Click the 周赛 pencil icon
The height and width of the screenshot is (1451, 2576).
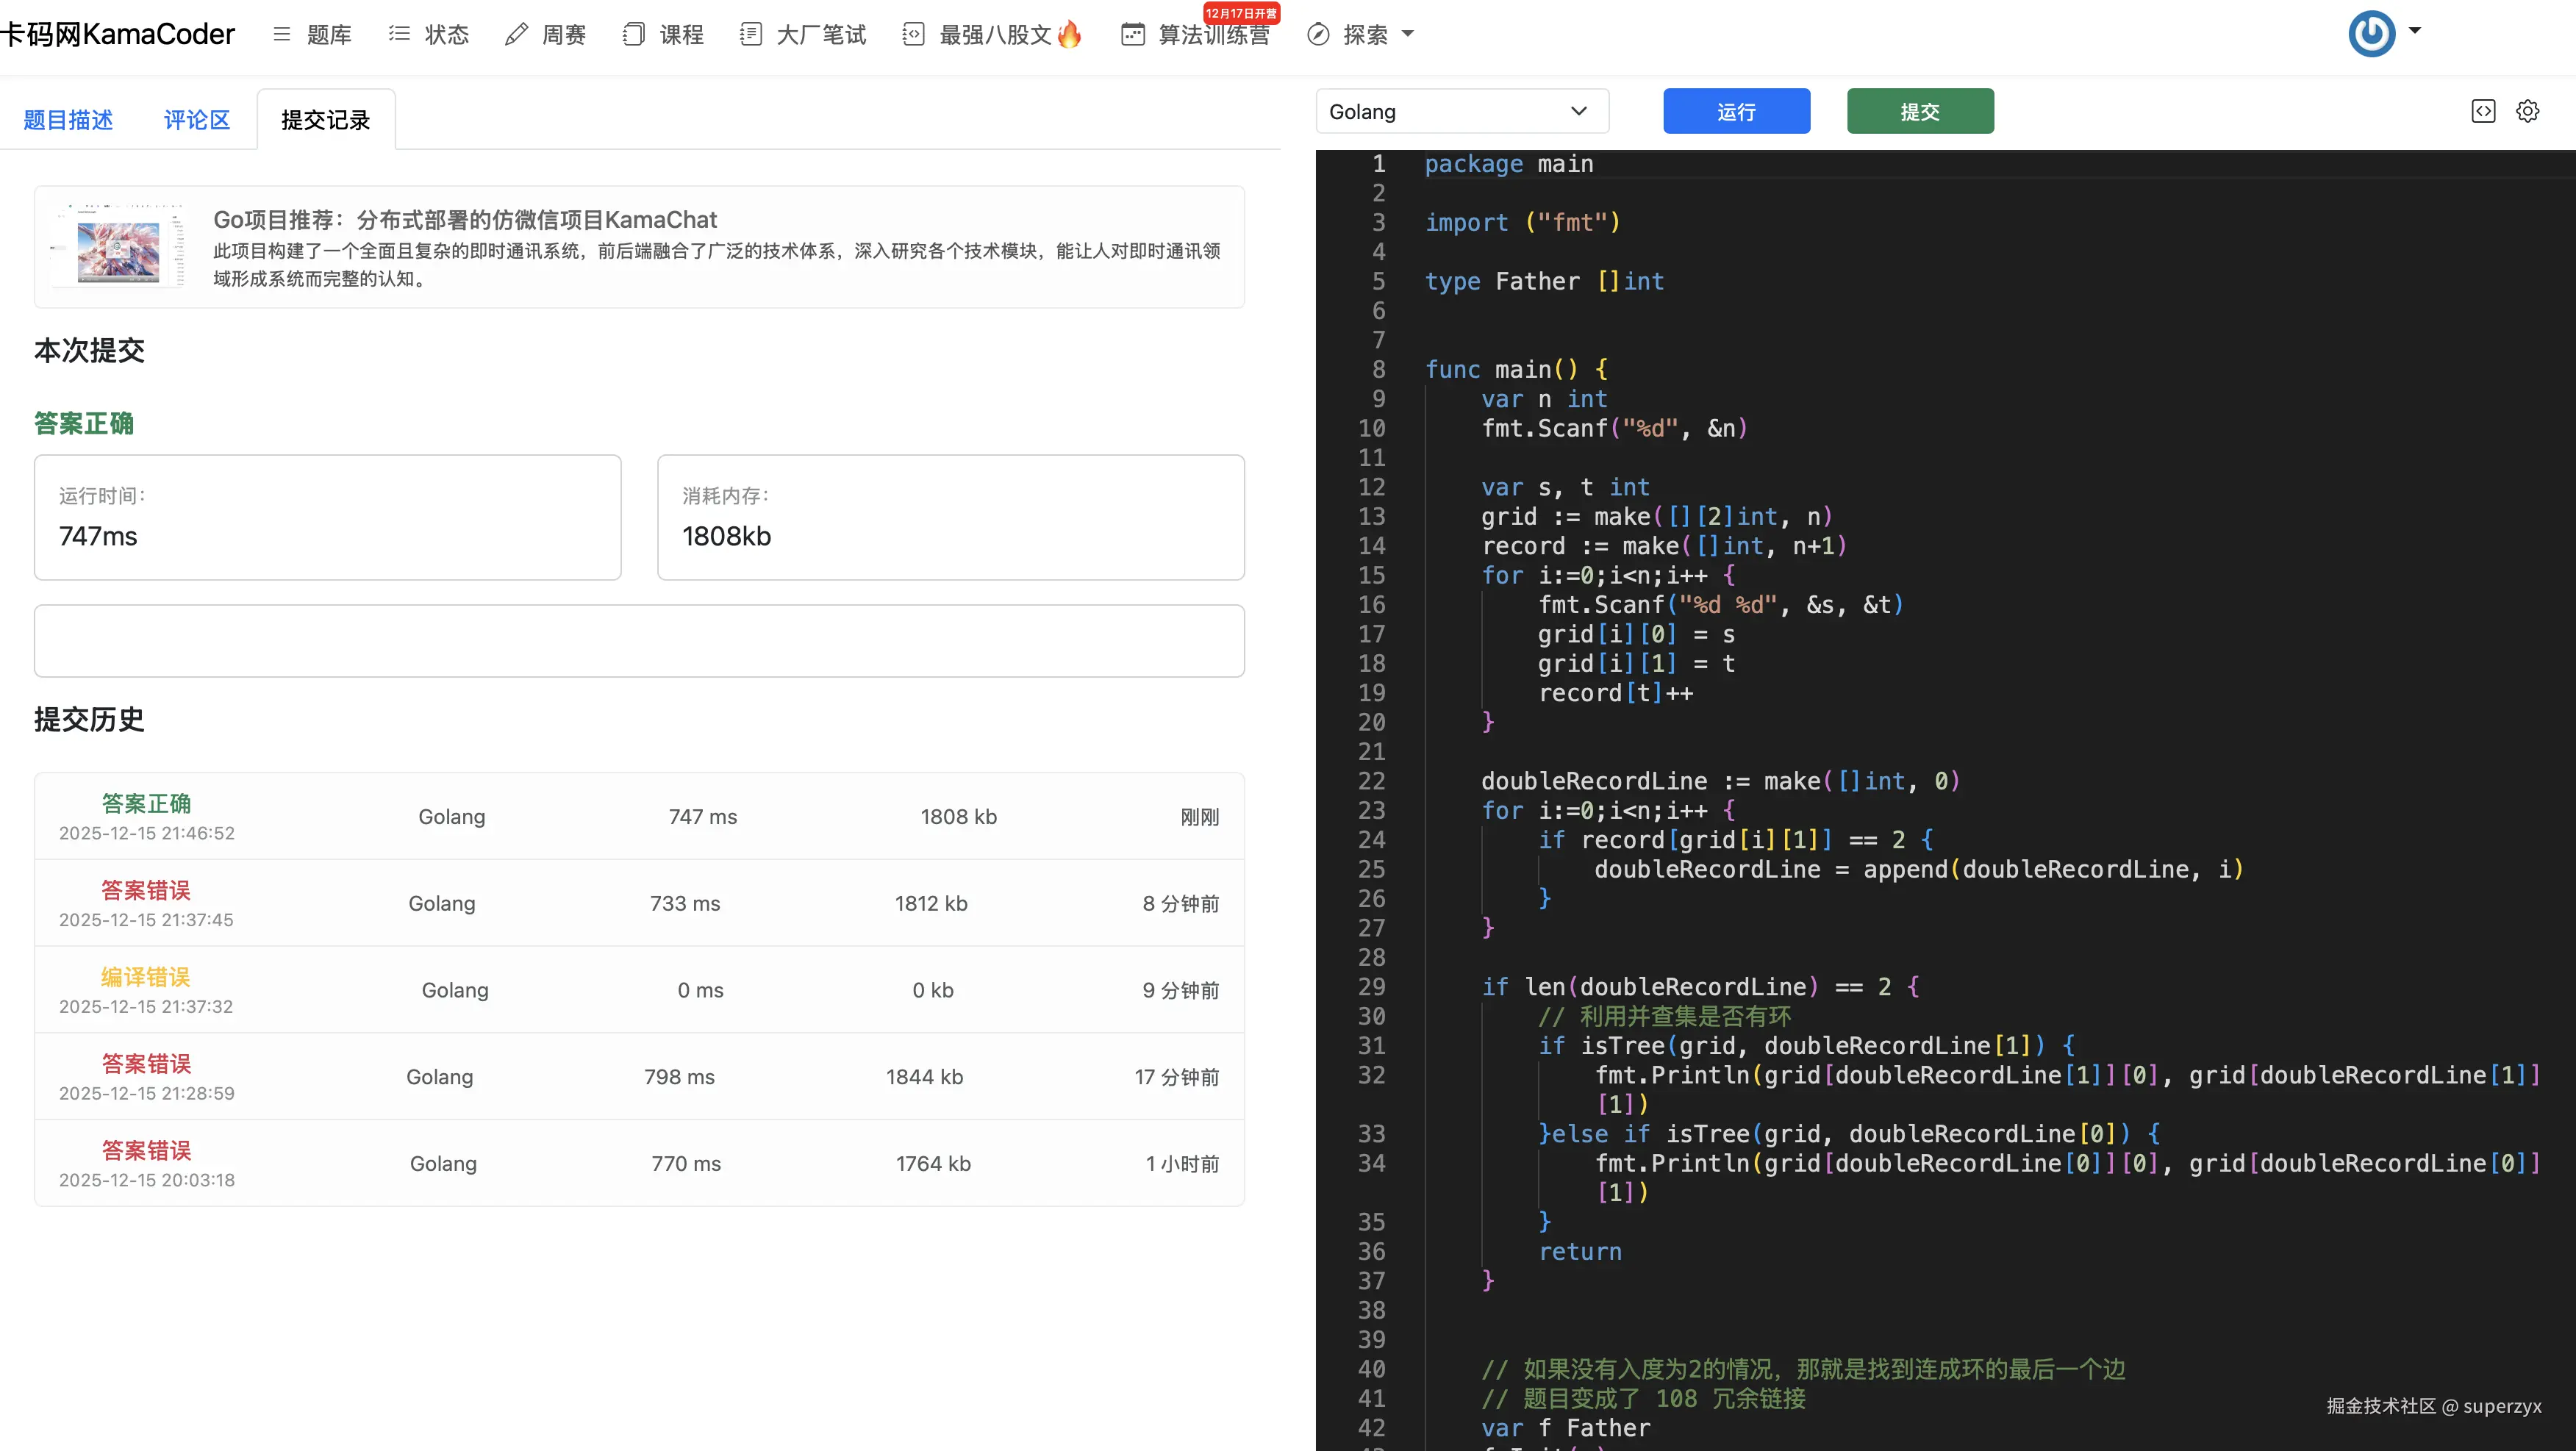pyautogui.click(x=516, y=35)
